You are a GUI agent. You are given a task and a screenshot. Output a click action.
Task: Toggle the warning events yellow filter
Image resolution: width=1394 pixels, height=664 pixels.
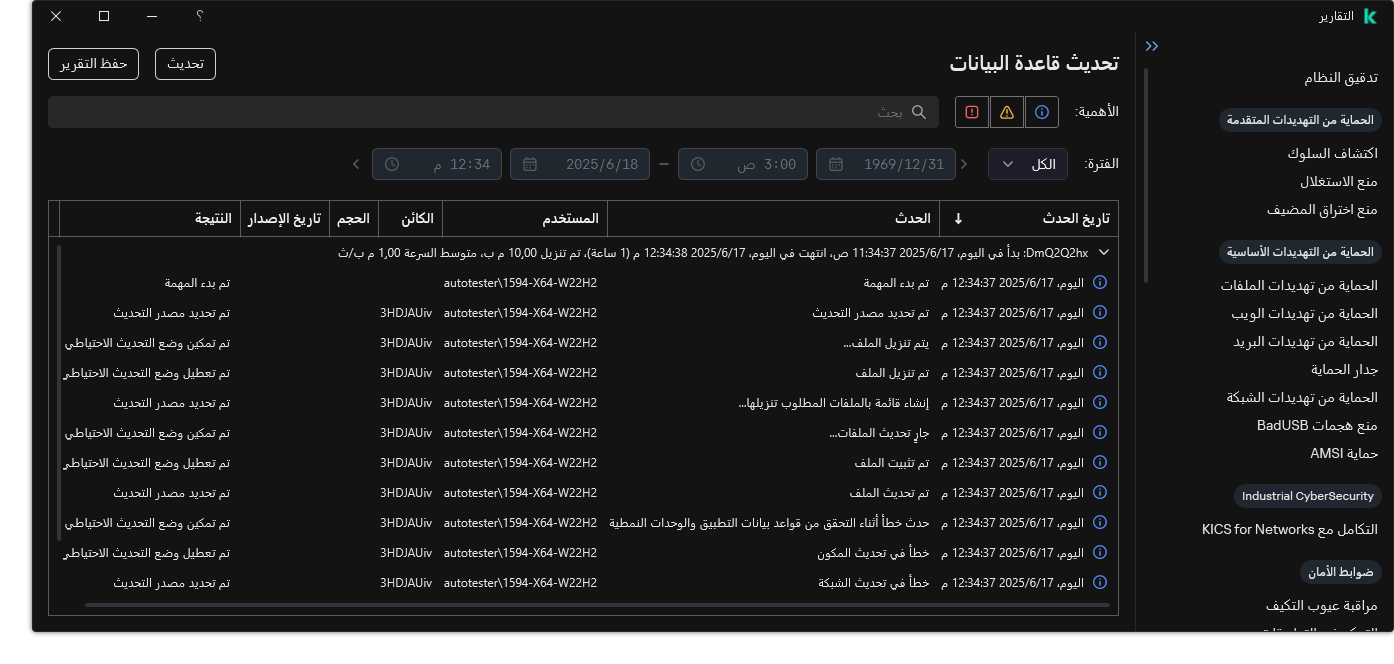point(1007,112)
